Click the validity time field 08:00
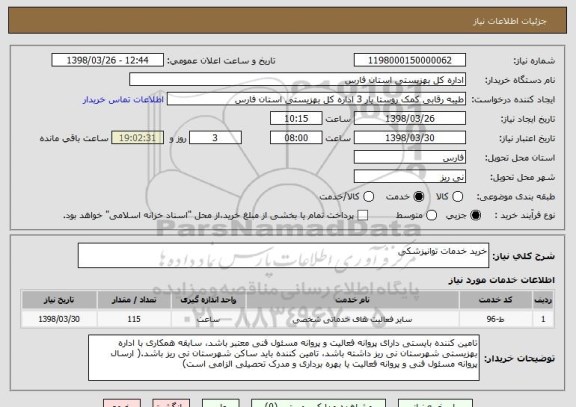 tap(296, 138)
